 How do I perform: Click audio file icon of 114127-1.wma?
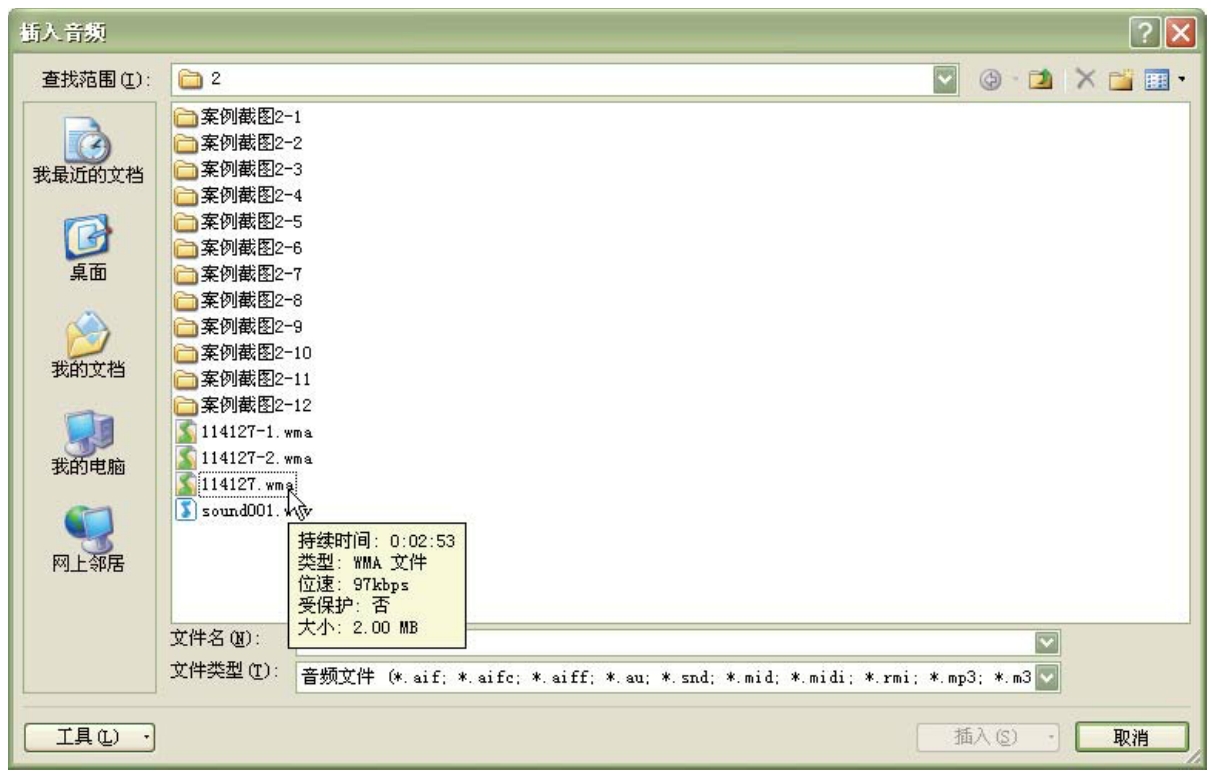click(186, 431)
